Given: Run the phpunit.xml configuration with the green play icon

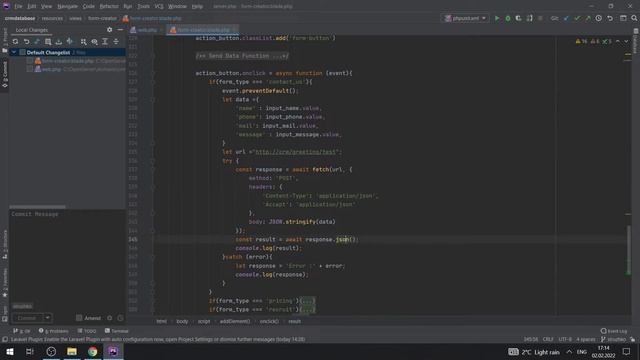Looking at the screenshot, I should 497,18.
